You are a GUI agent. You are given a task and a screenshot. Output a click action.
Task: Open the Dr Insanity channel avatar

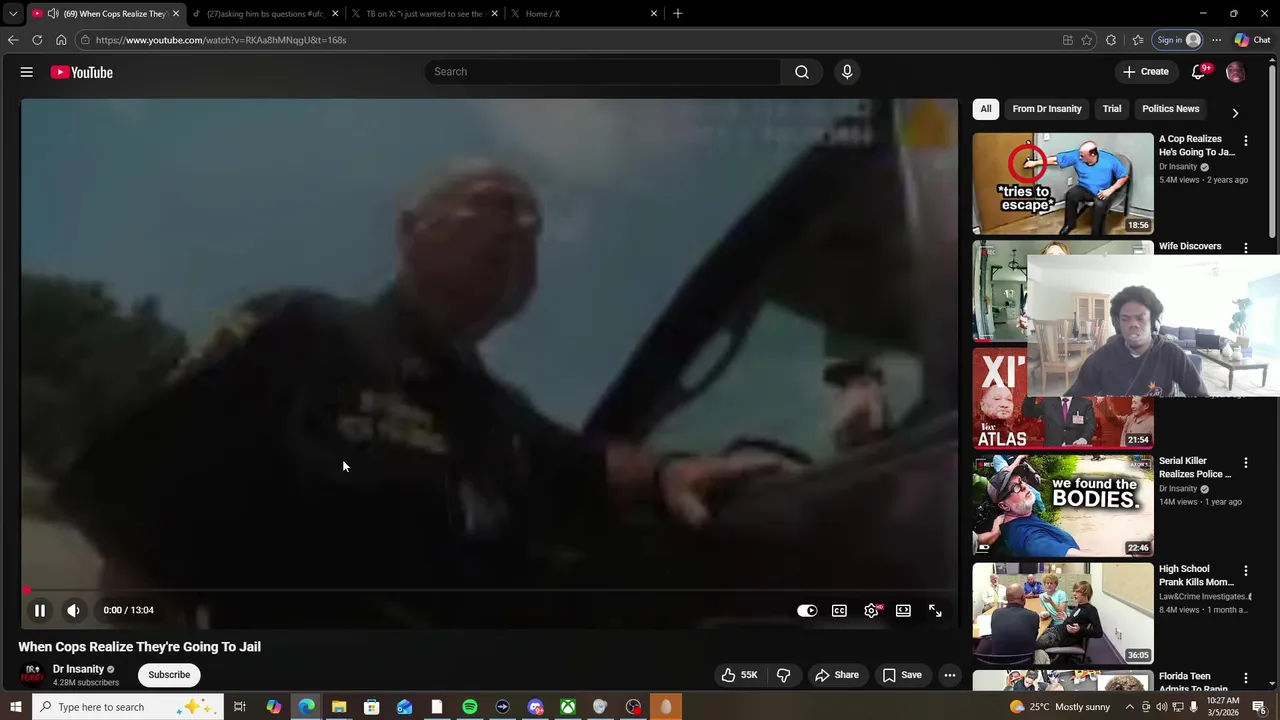[32, 674]
